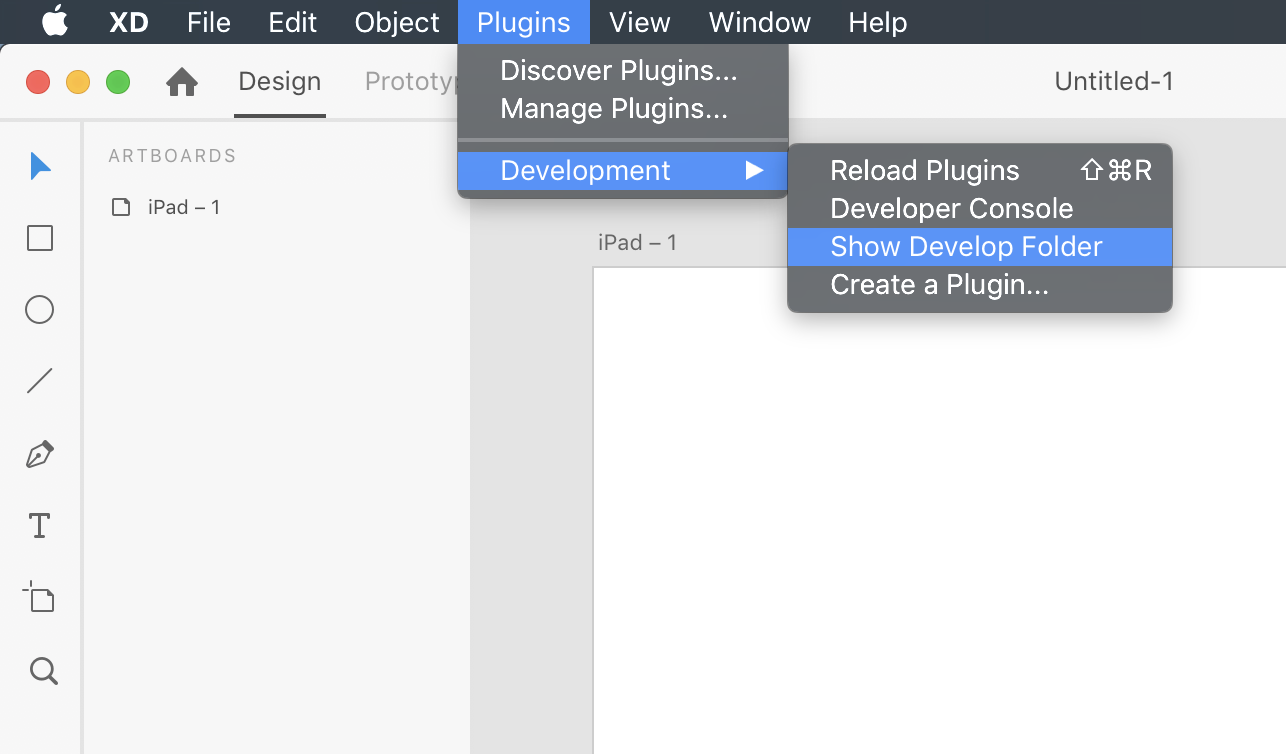The image size is (1286, 754).
Task: Go to the Home screen icon
Action: [182, 82]
